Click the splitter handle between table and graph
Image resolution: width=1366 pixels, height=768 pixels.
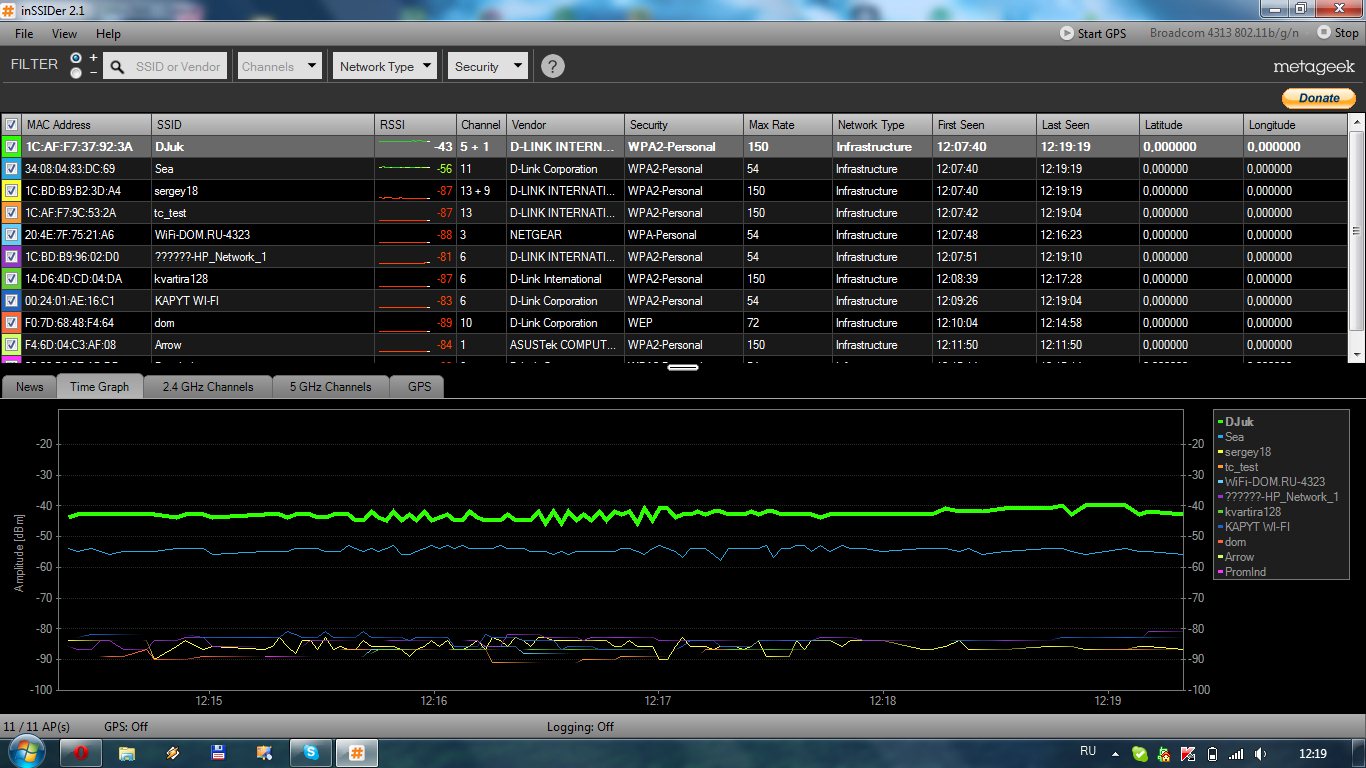683,367
